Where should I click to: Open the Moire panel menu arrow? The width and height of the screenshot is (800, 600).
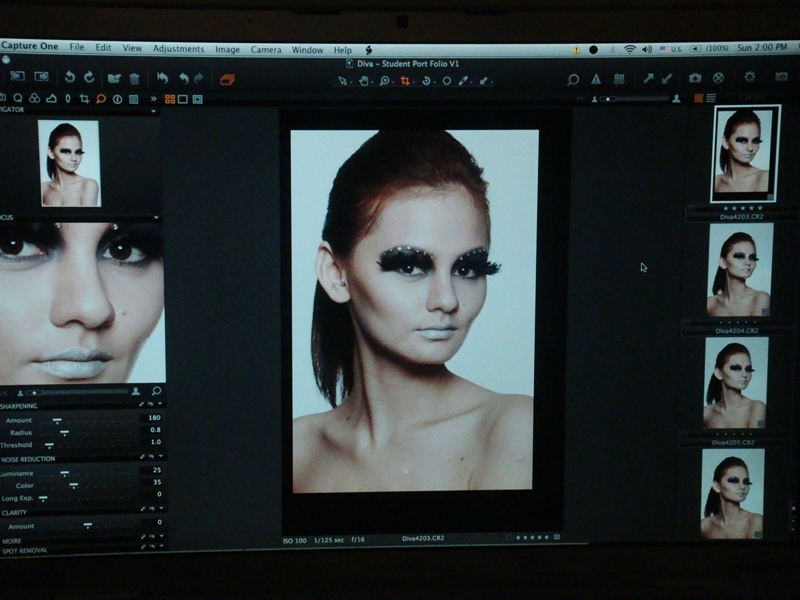(x=161, y=537)
